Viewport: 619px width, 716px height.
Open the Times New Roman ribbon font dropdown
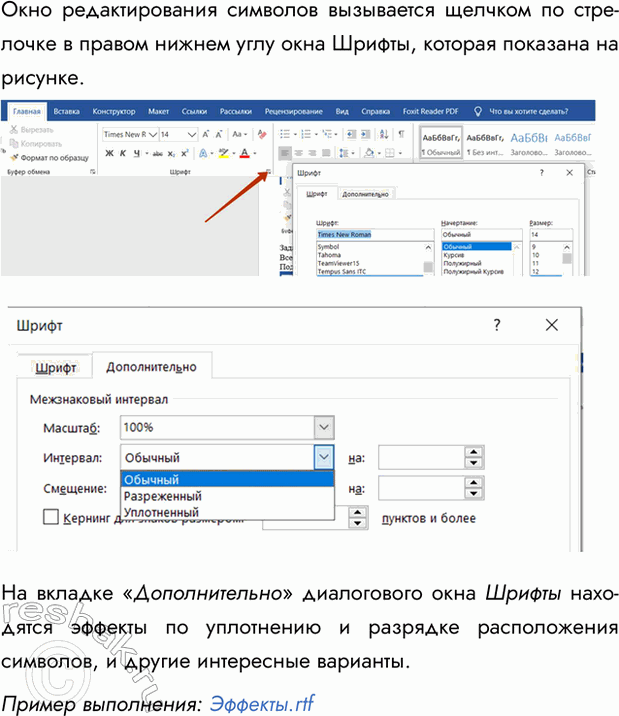tap(153, 134)
